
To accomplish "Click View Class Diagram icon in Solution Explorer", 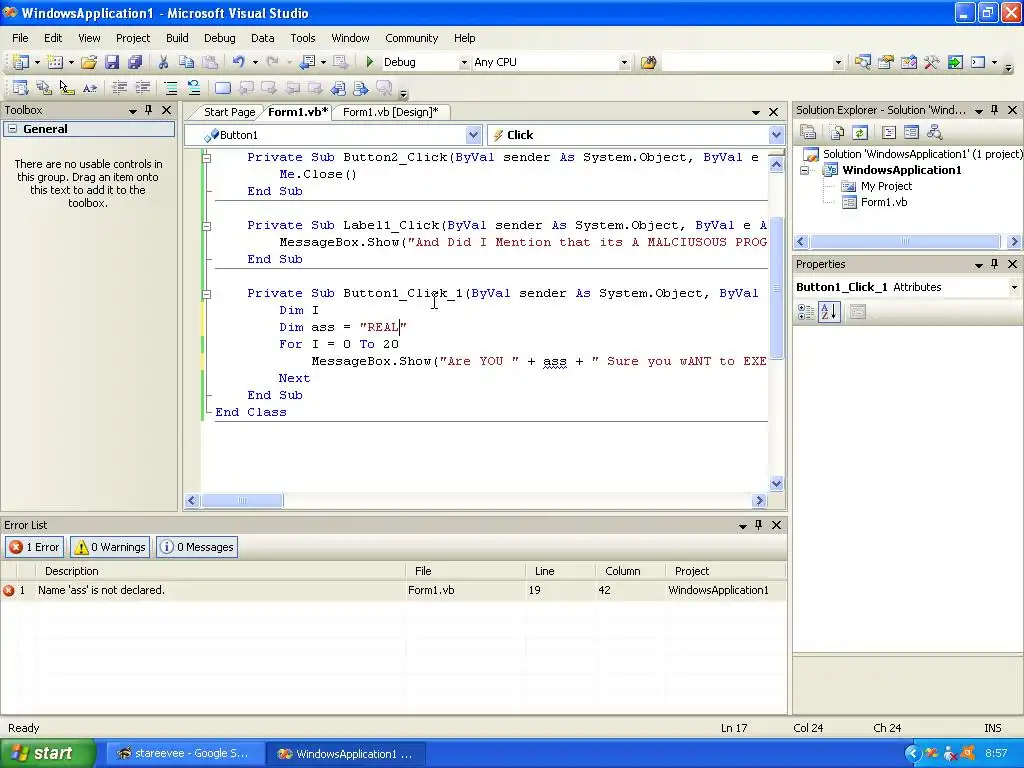I will [935, 133].
